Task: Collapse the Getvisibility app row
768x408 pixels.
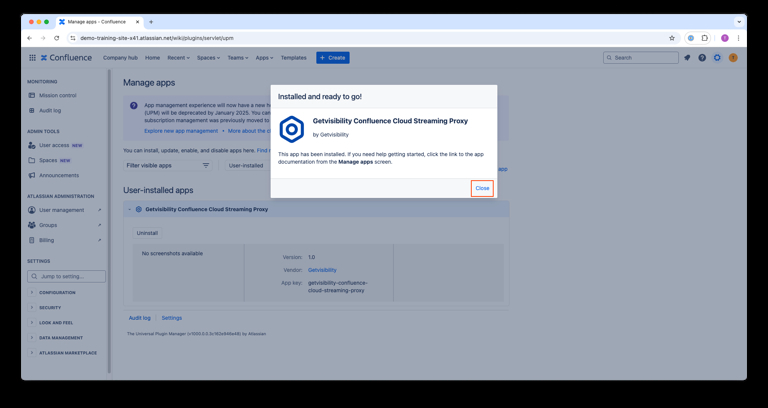Action: tap(129, 210)
